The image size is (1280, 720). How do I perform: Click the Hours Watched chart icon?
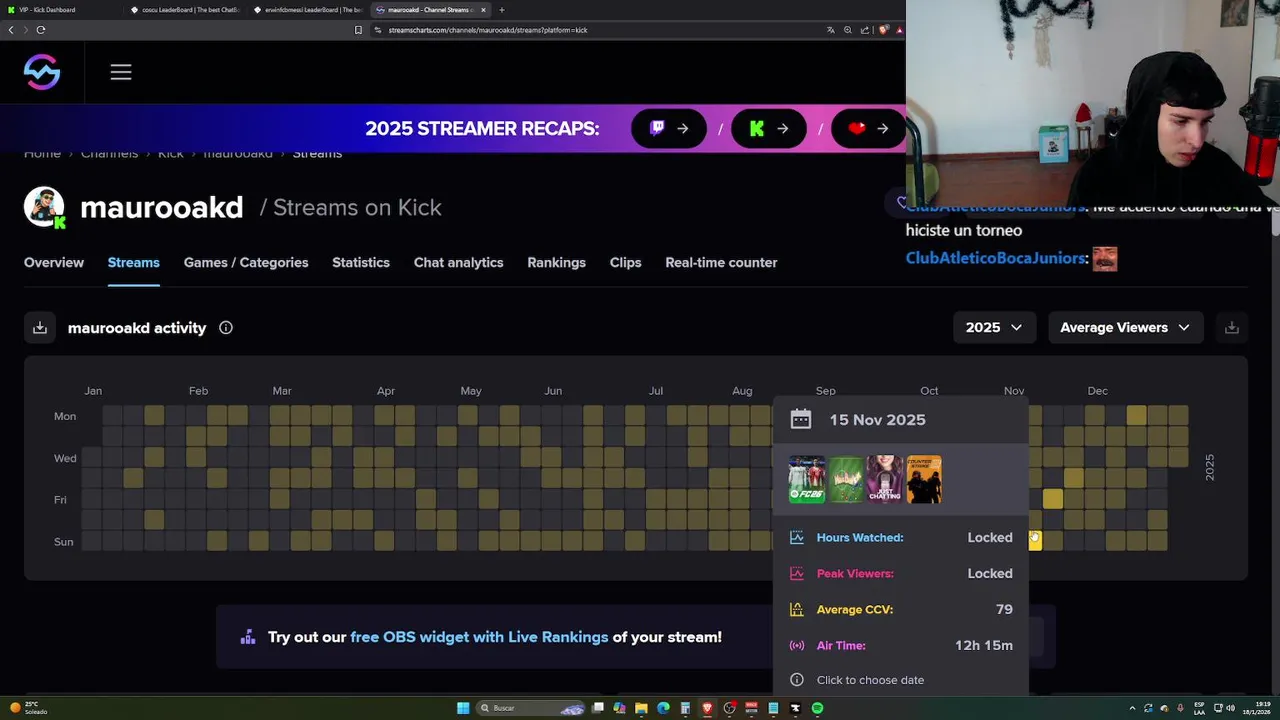[x=797, y=537]
